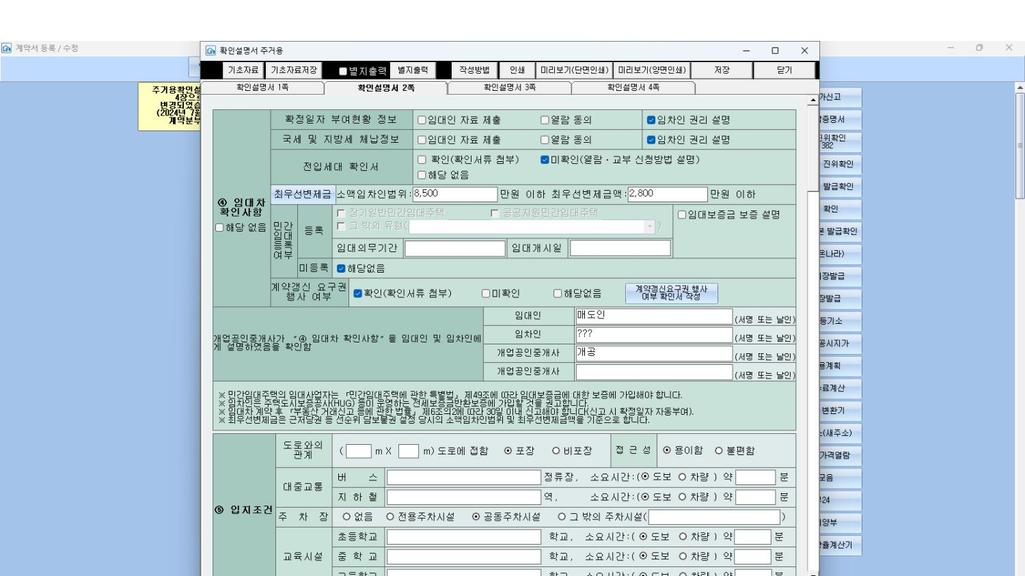Open 미리보기(양면인쇄) preview
The image size is (1025, 576).
tap(652, 70)
